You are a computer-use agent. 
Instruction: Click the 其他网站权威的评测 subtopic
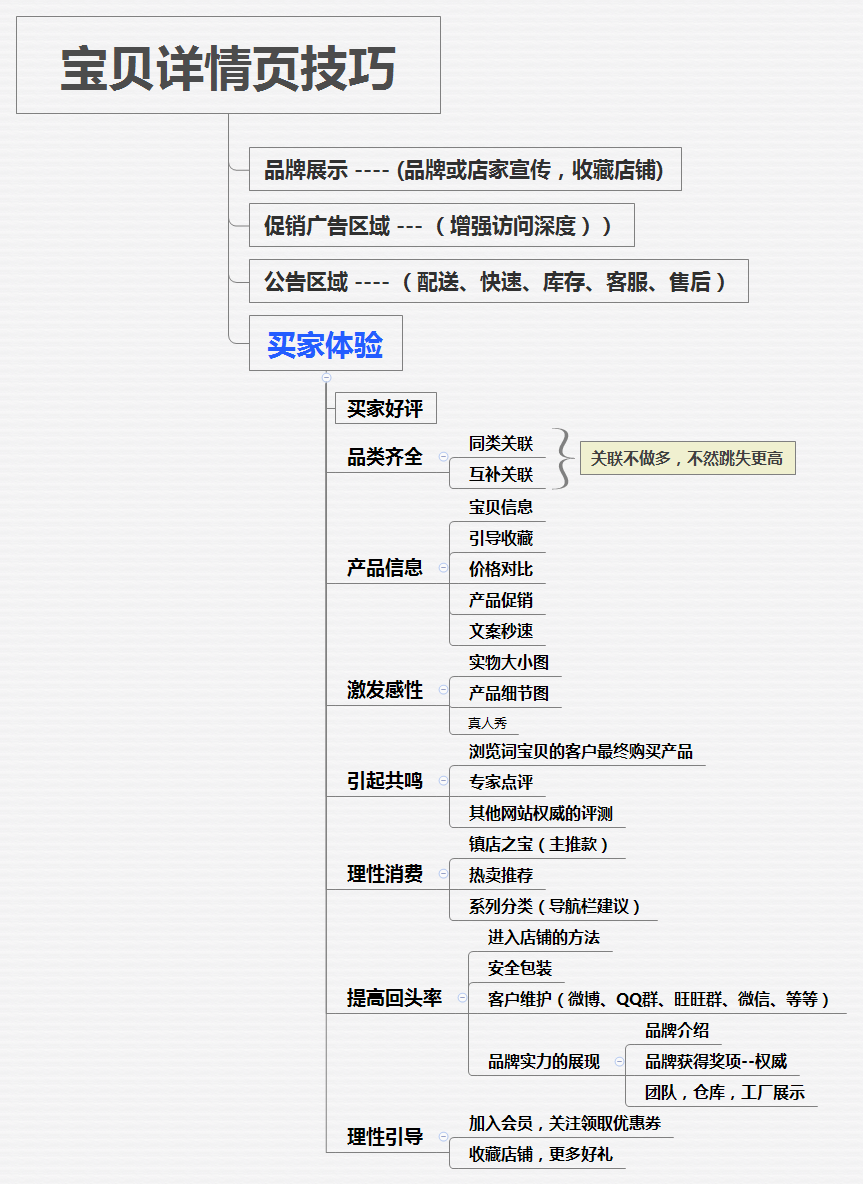541,813
